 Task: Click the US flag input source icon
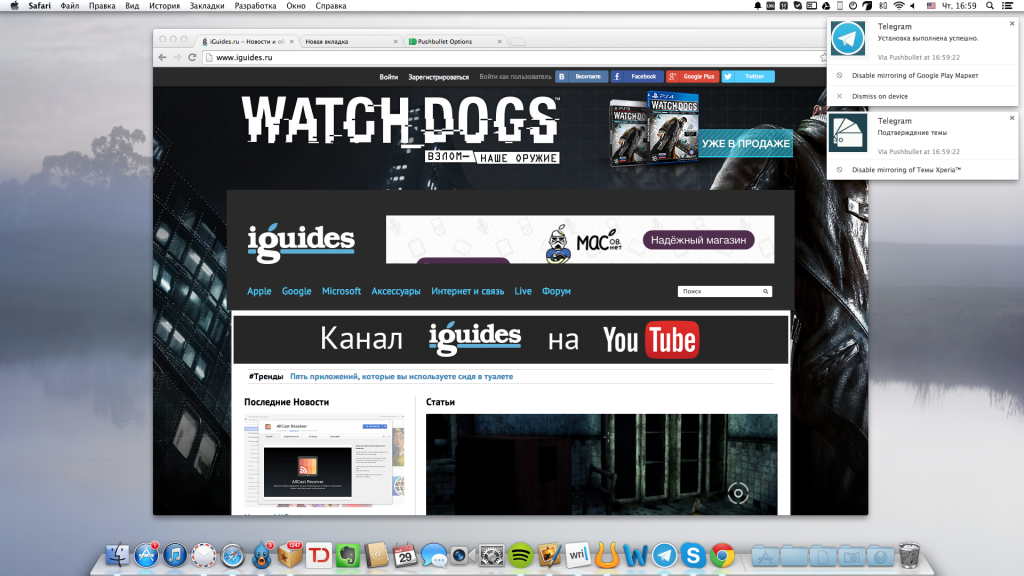[931, 6]
